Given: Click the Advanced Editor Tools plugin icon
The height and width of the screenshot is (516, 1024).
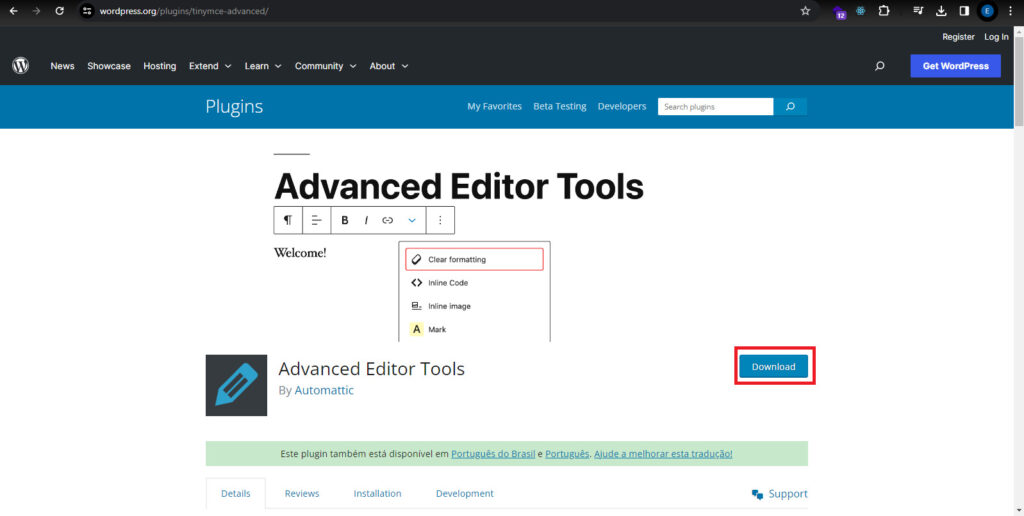Looking at the screenshot, I should coord(236,385).
